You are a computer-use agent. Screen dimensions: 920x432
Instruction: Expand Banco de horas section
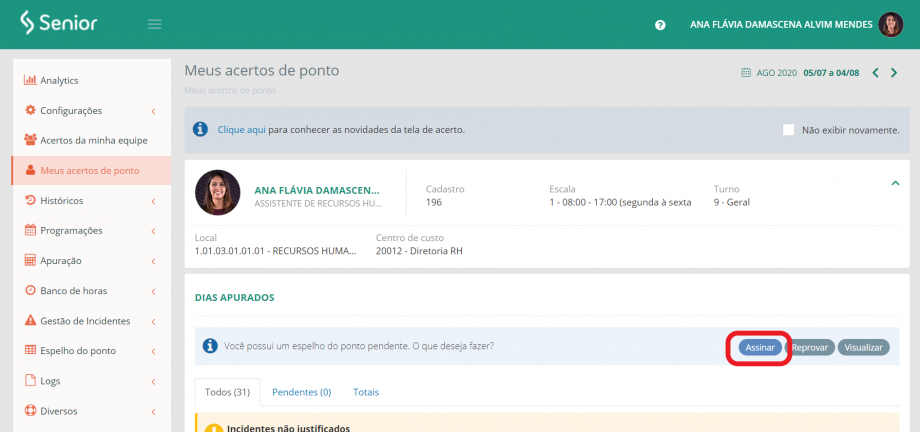(73, 290)
